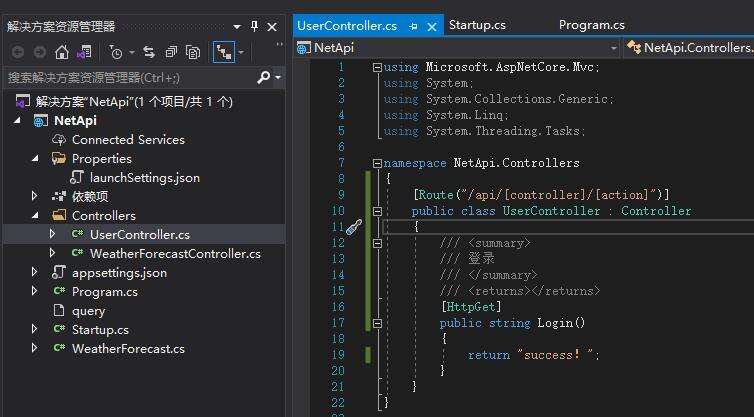Switch to the UserController.cs editor tab
The image size is (754, 417).
pos(347,25)
